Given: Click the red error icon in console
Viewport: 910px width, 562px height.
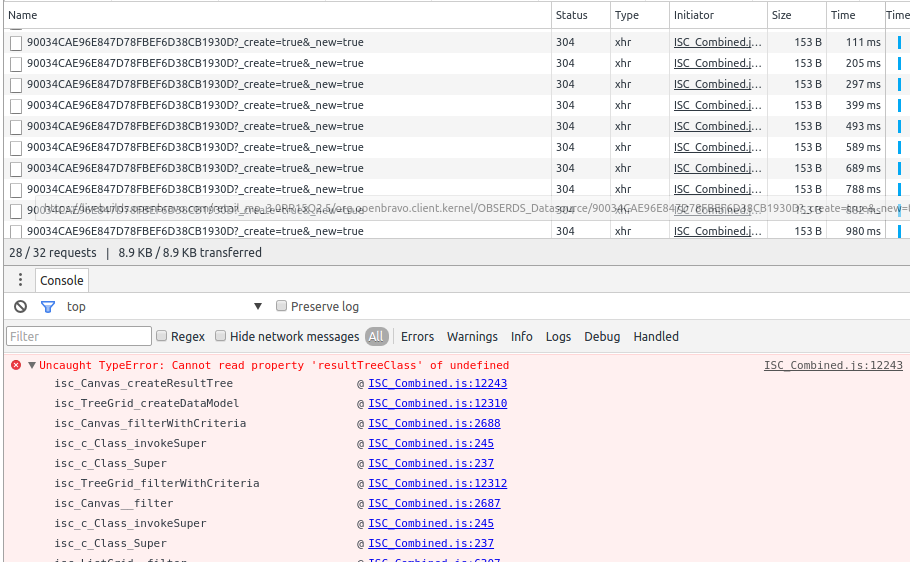Looking at the screenshot, I should [x=16, y=366].
